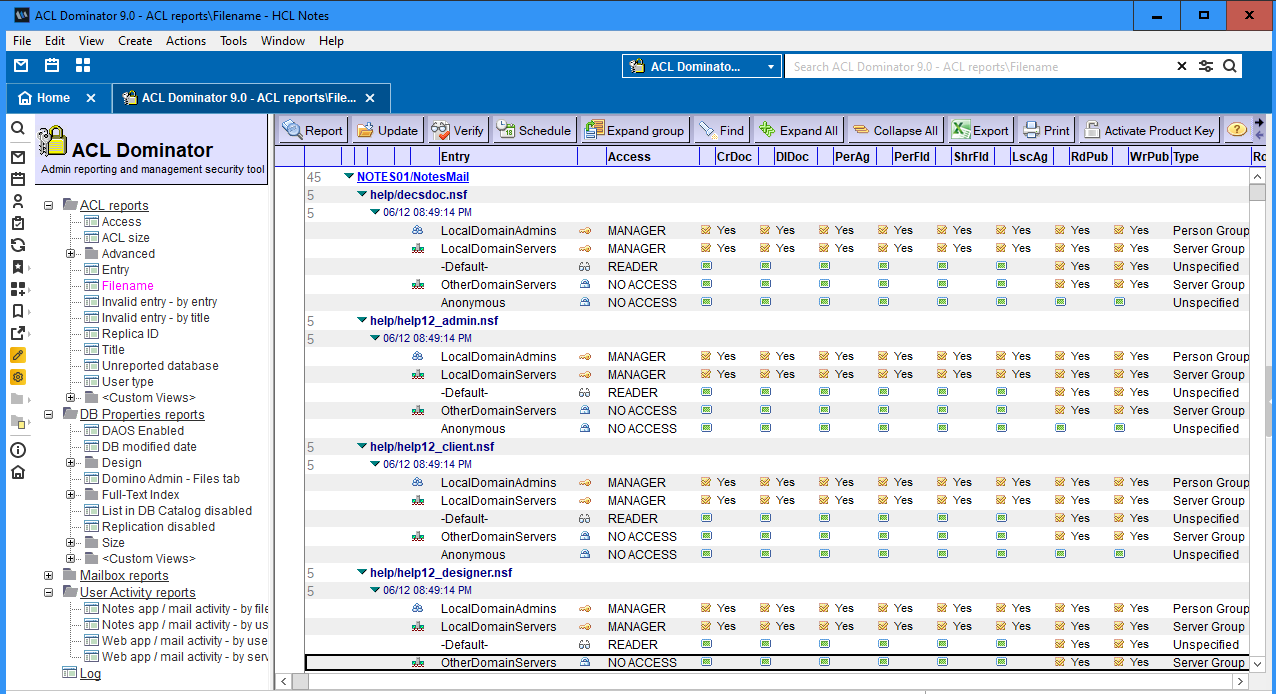Open the Schedule toolbar button
The height and width of the screenshot is (694, 1276).
point(533,130)
